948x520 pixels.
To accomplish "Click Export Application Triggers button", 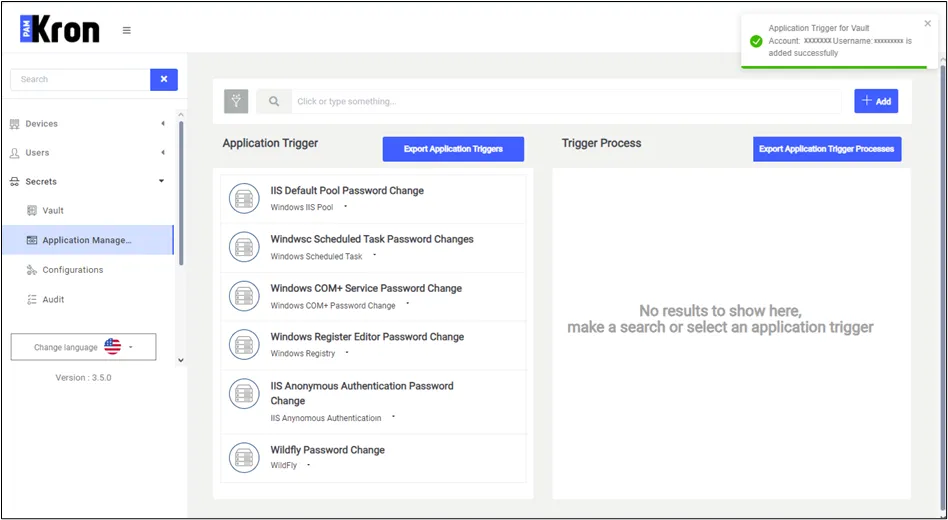I will 453,149.
